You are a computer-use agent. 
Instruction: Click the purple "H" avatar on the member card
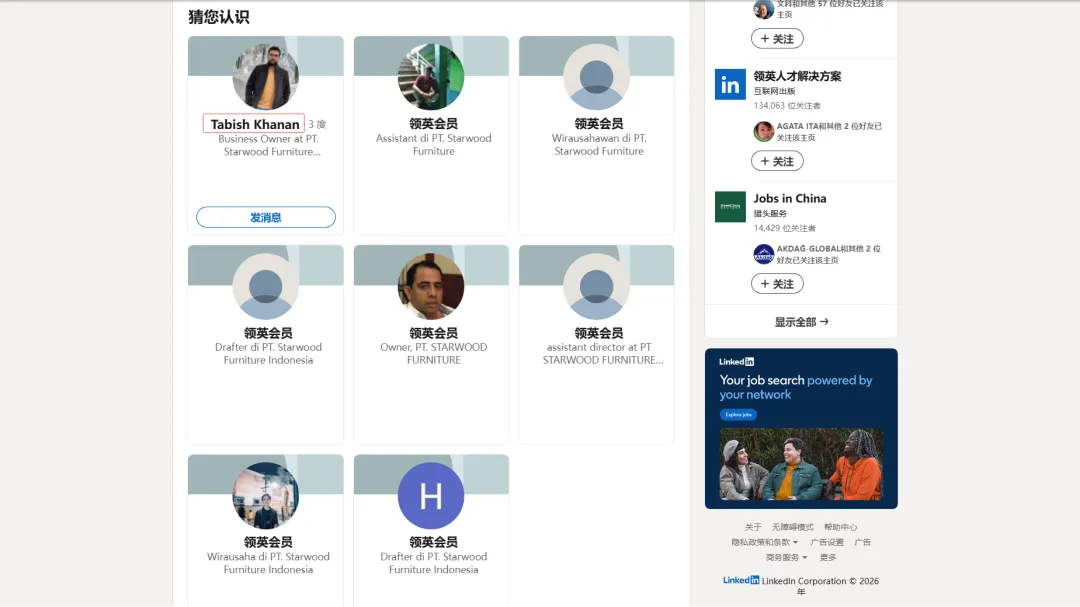pos(431,494)
